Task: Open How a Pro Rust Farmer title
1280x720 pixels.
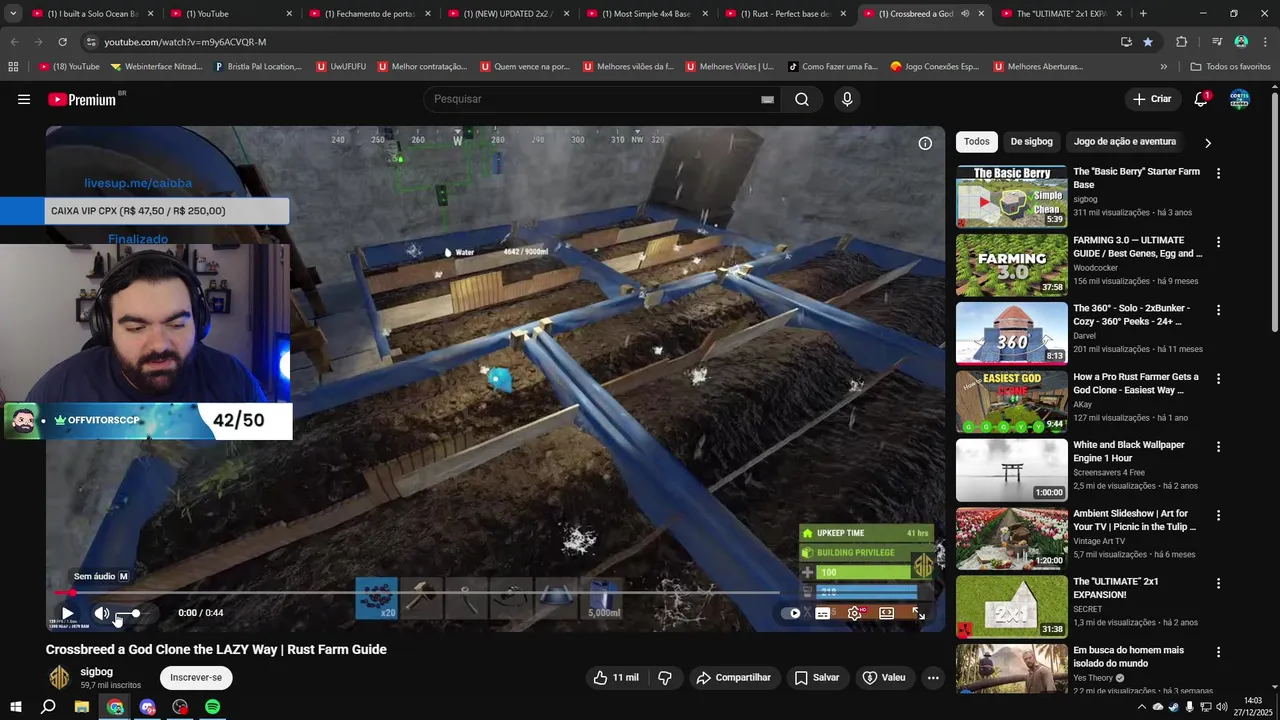Action: pos(1135,383)
